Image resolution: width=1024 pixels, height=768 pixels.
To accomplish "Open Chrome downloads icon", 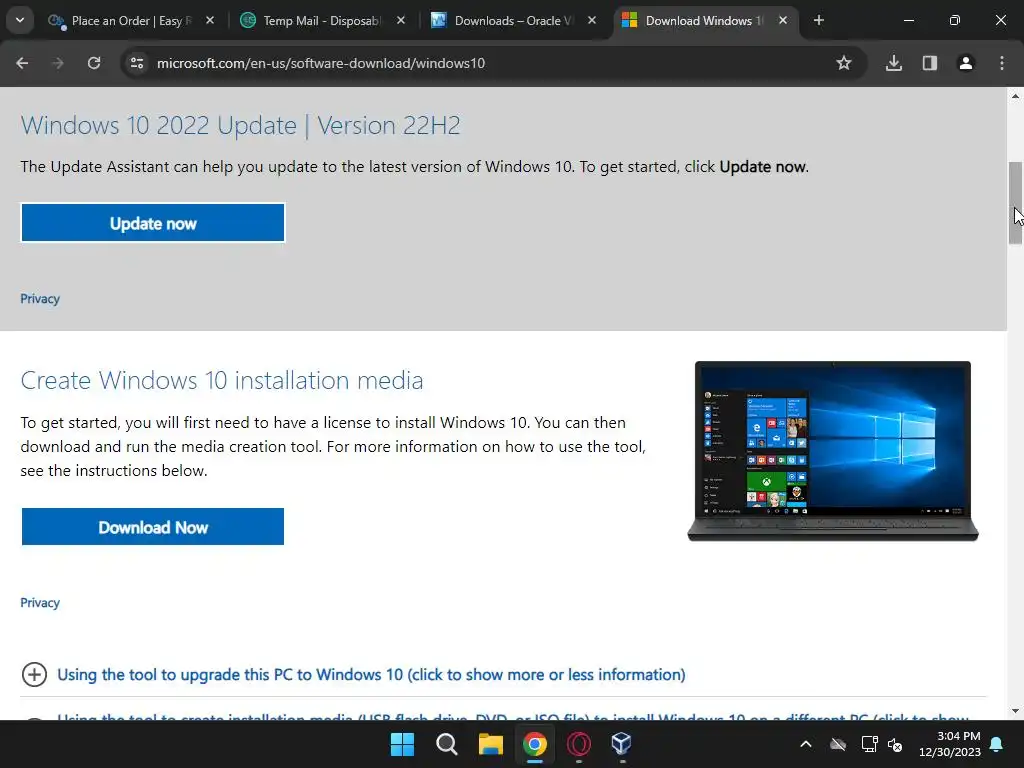I will 894,63.
